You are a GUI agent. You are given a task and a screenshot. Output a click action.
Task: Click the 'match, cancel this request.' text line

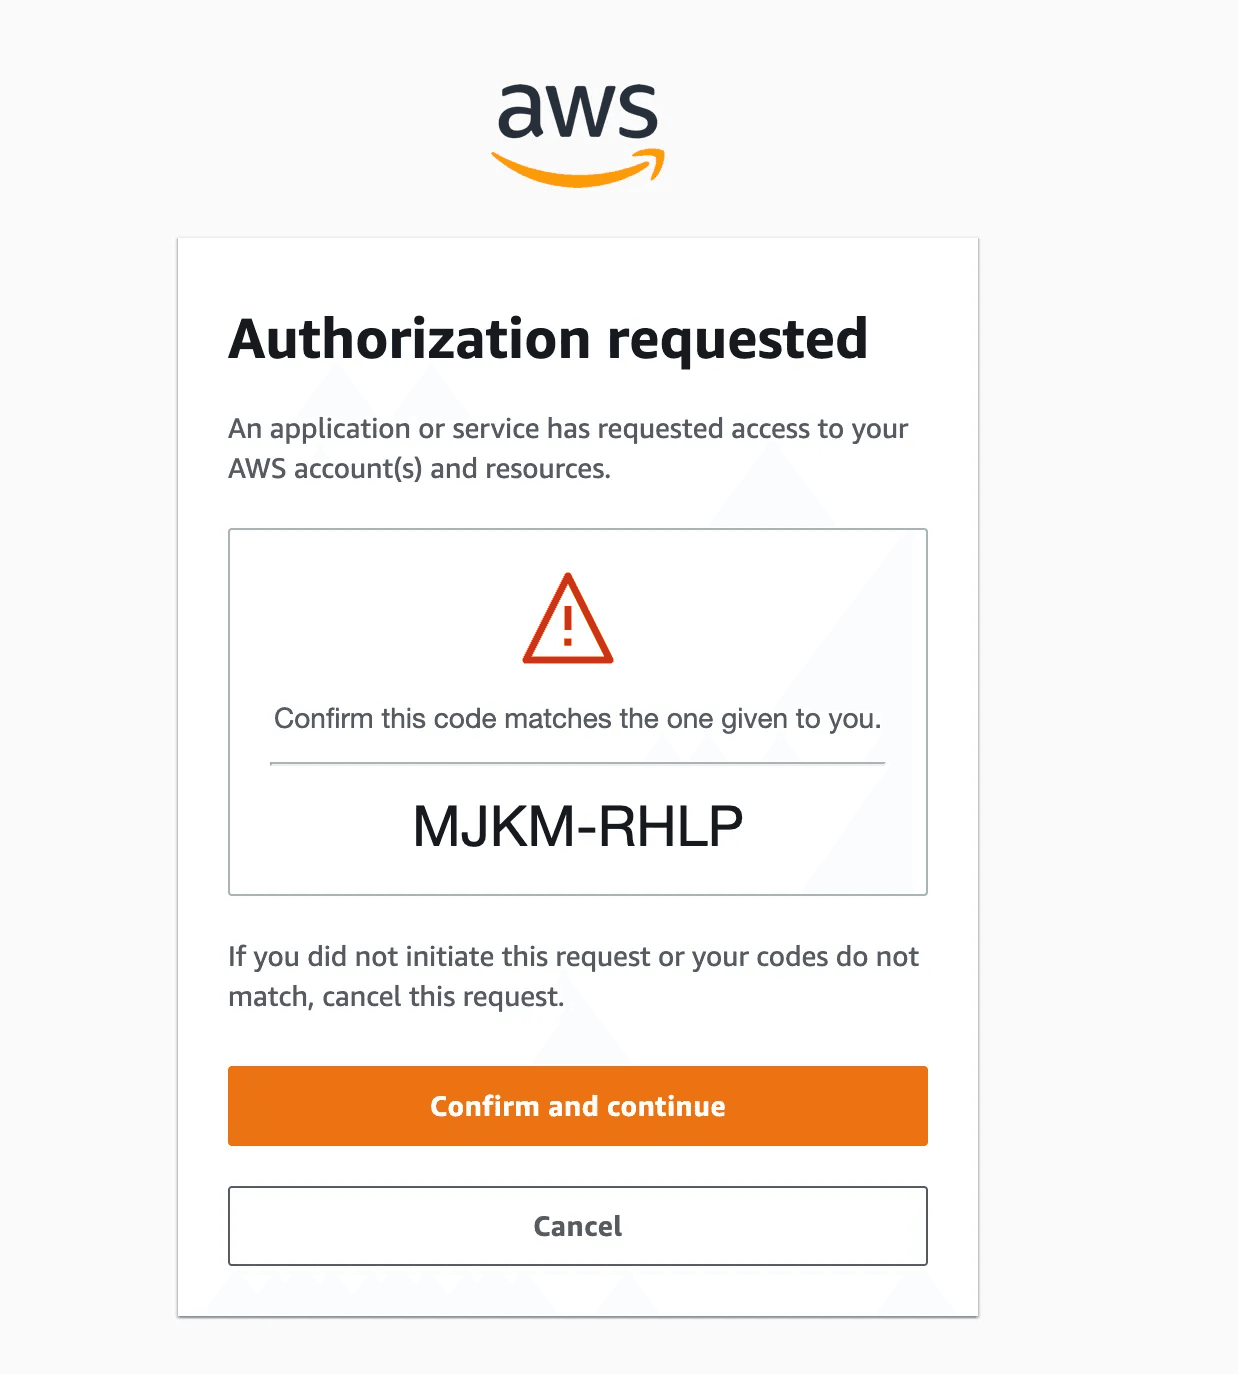396,997
